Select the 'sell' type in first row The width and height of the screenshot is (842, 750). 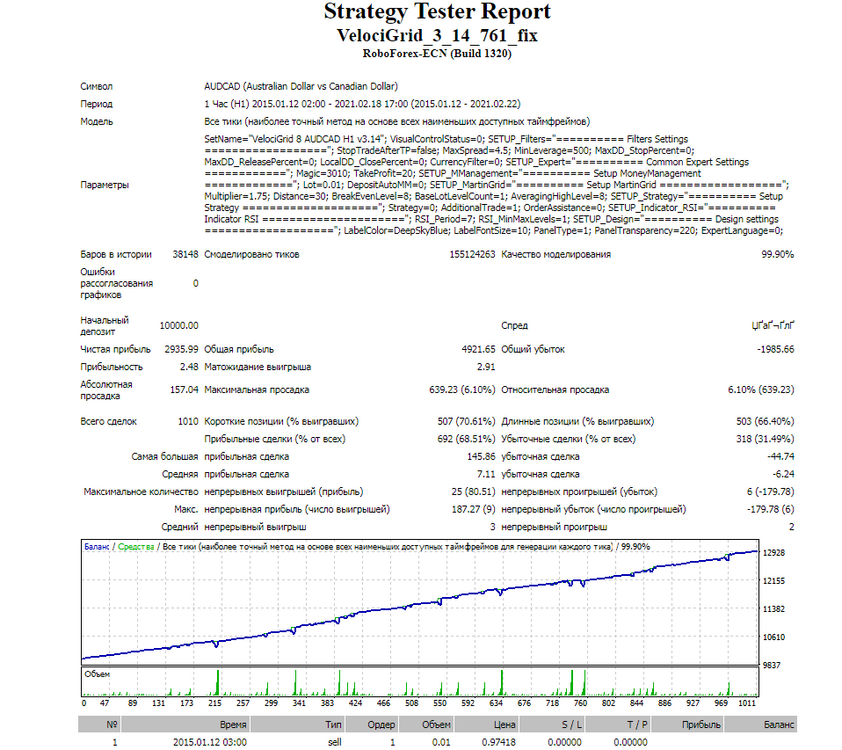pos(335,742)
